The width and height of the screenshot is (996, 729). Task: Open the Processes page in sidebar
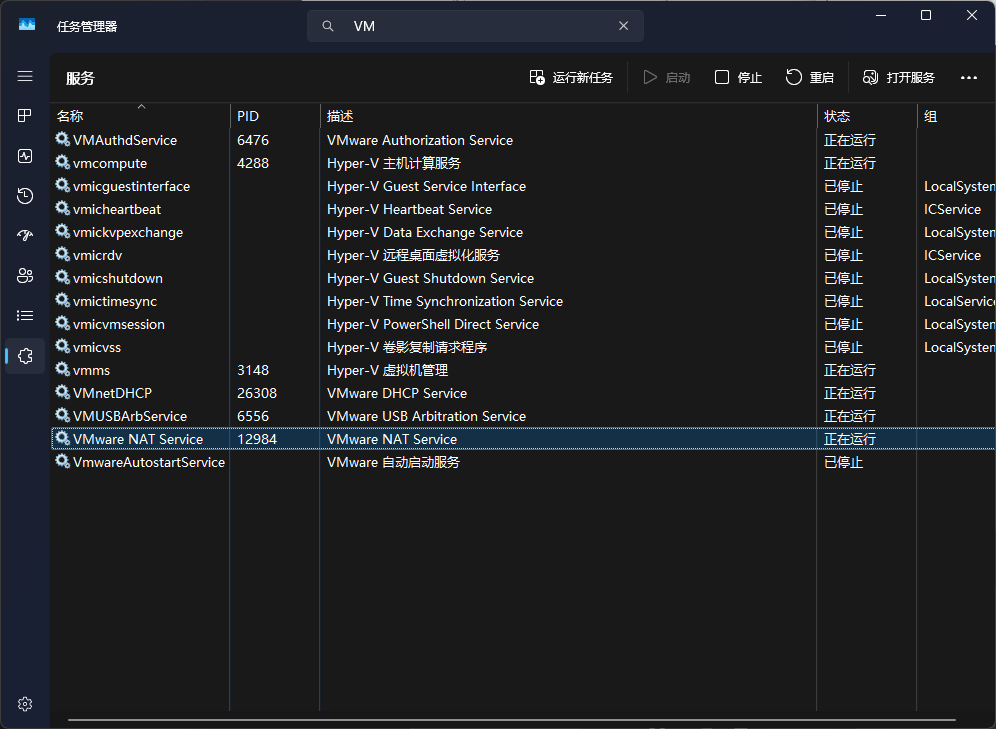click(x=25, y=116)
